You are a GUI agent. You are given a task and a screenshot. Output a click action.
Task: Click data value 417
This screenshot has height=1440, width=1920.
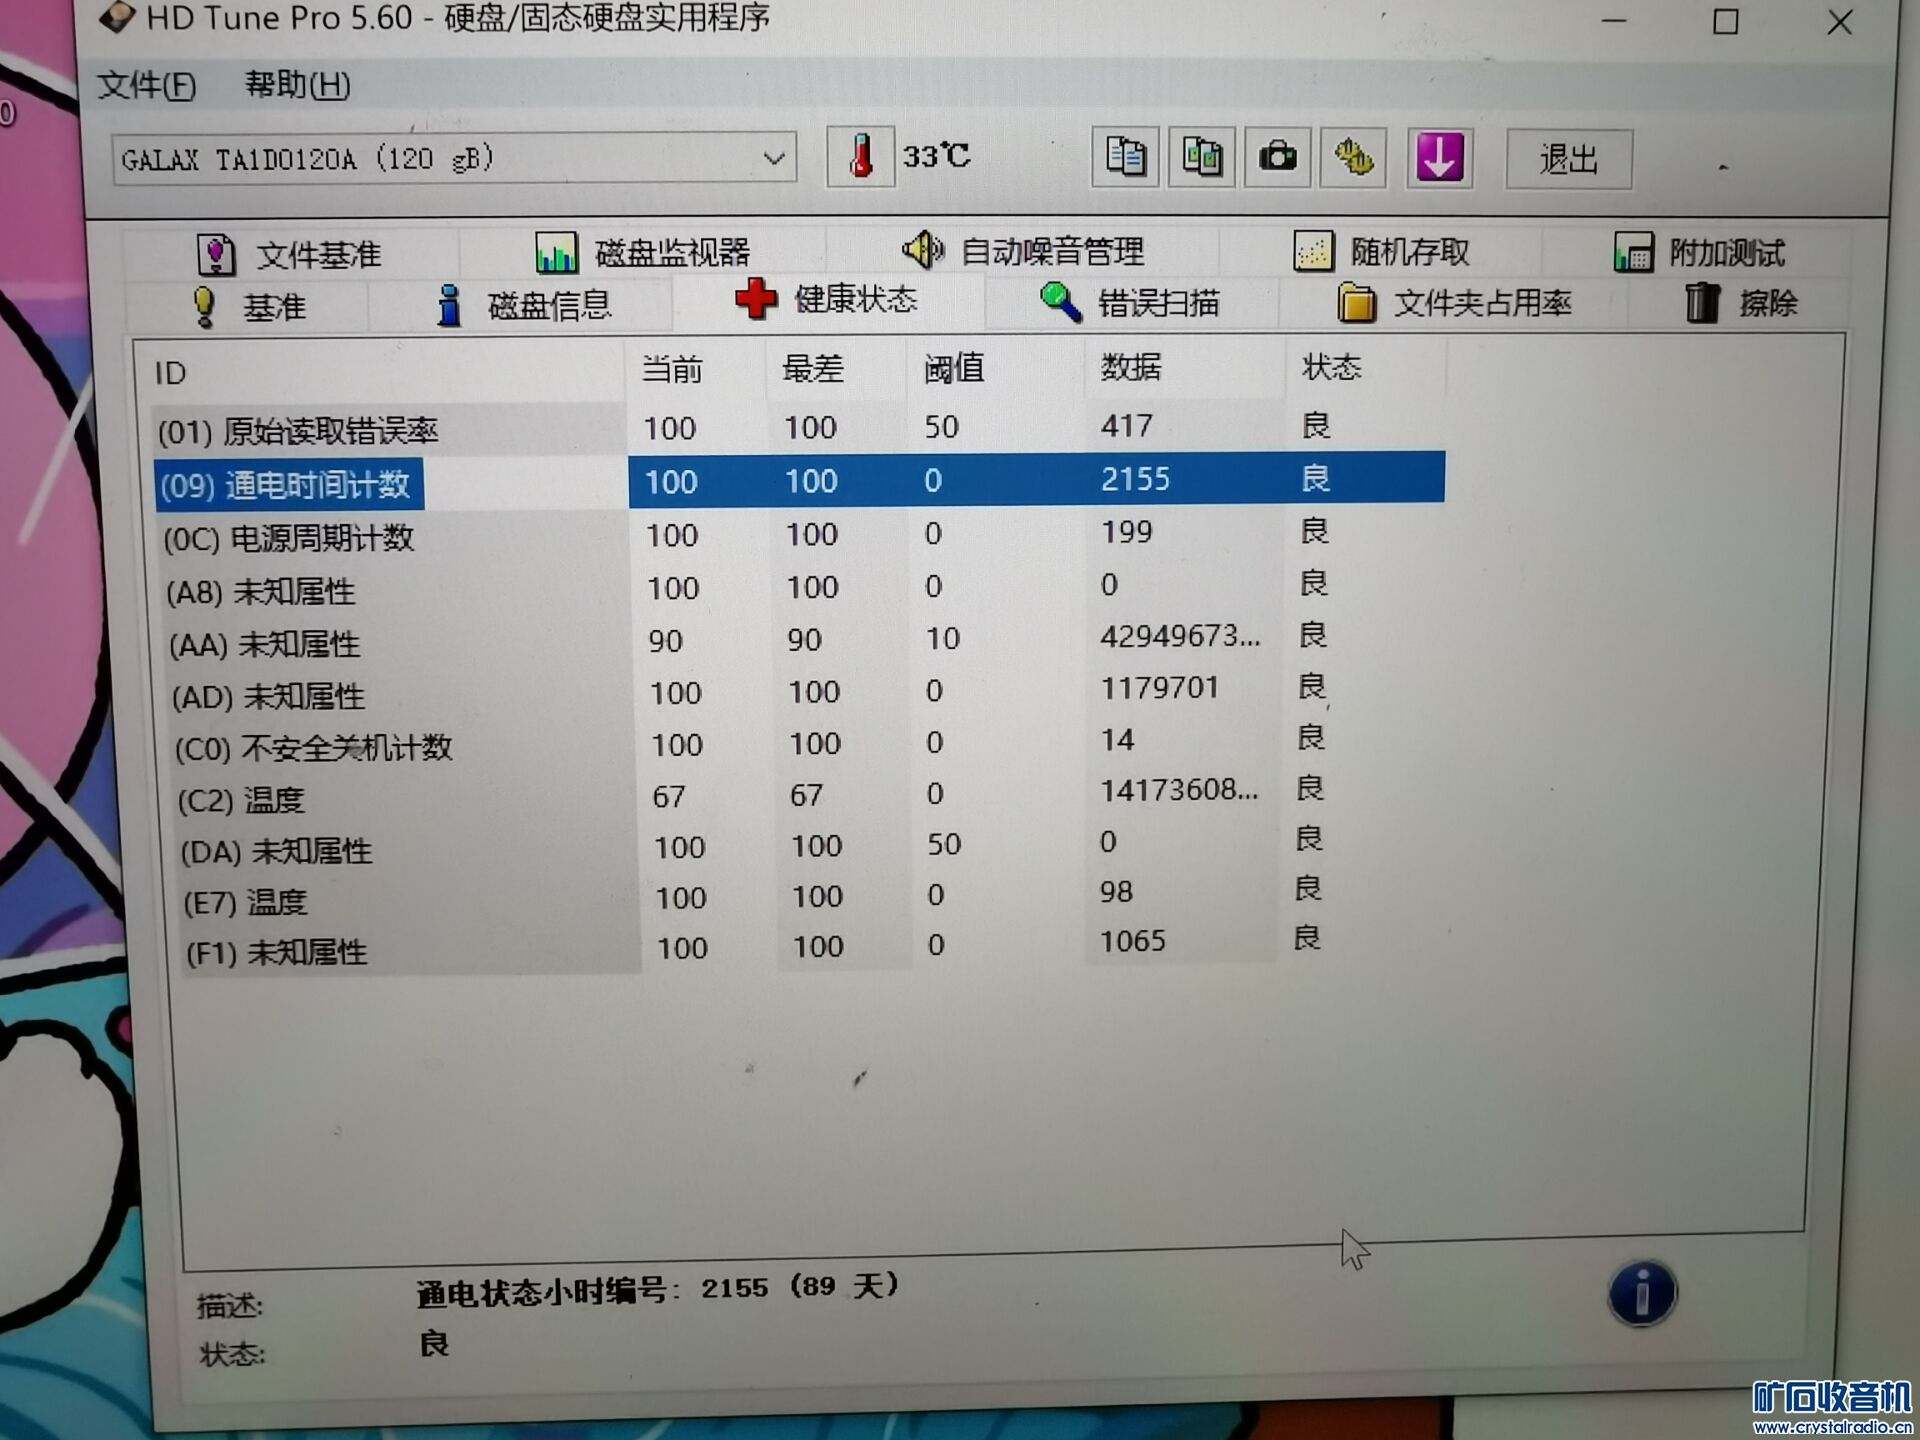(x=1127, y=426)
